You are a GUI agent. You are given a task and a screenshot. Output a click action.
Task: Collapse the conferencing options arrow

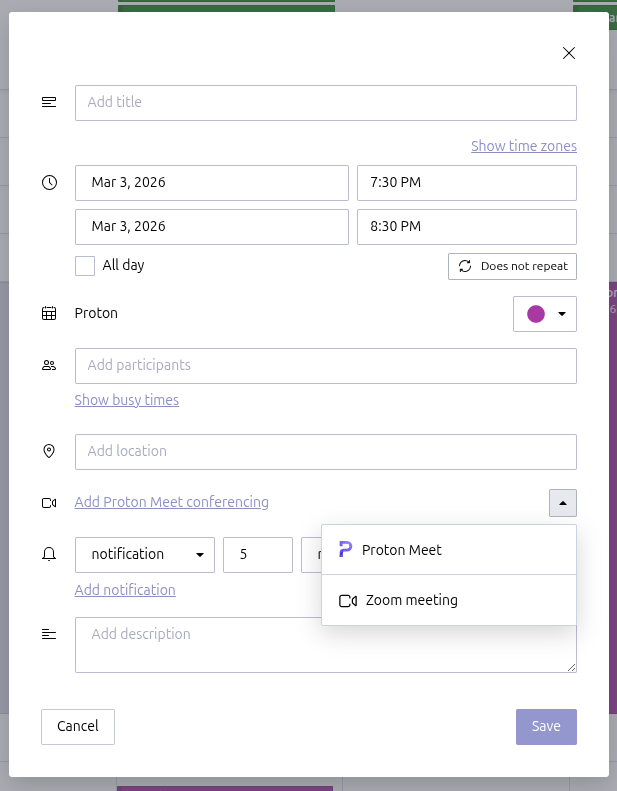(562, 503)
